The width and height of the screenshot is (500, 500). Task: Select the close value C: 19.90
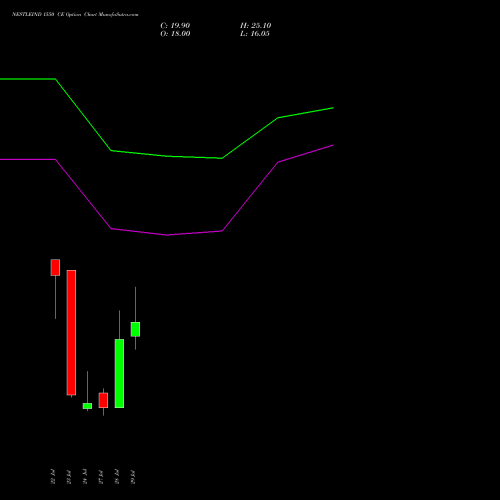point(175,26)
